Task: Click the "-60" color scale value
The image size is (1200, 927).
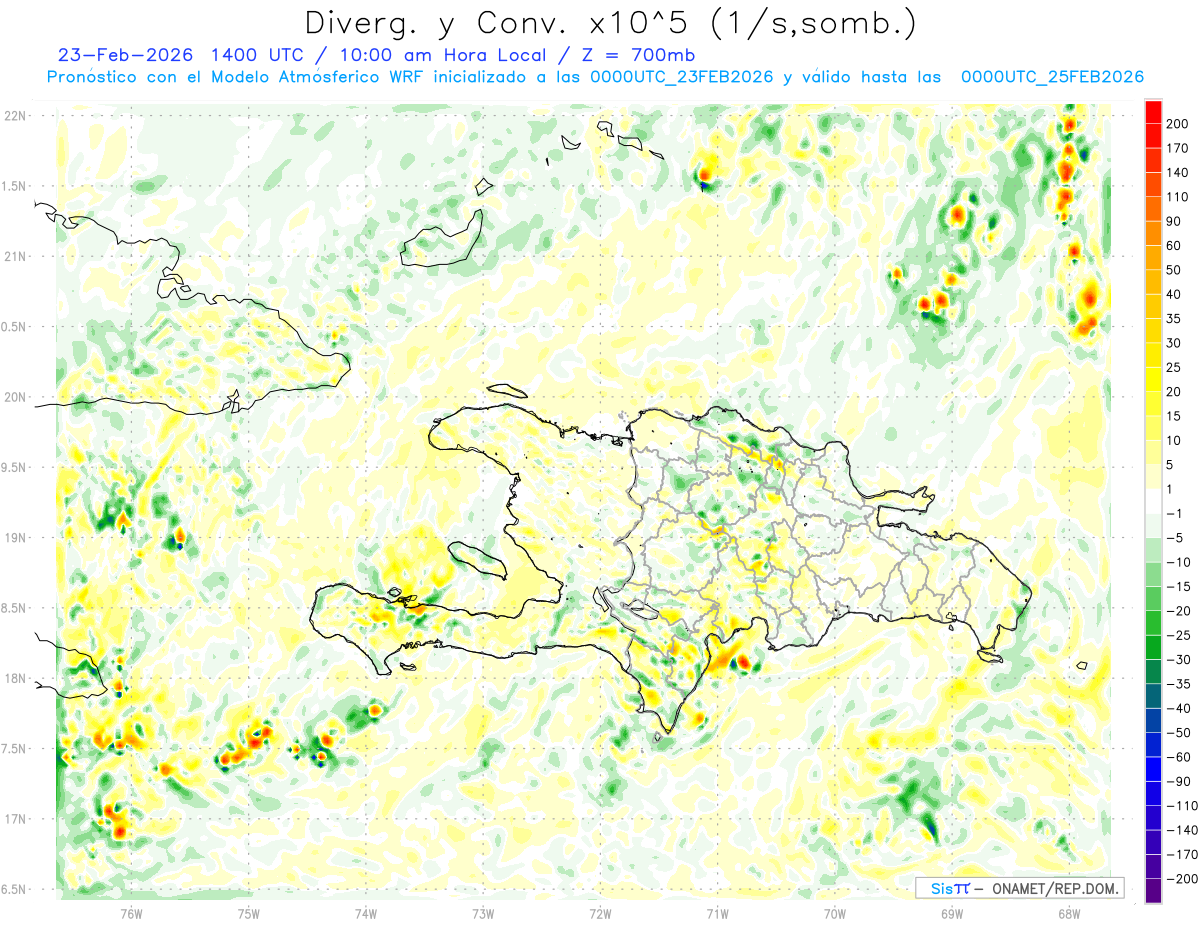Action: [1177, 757]
